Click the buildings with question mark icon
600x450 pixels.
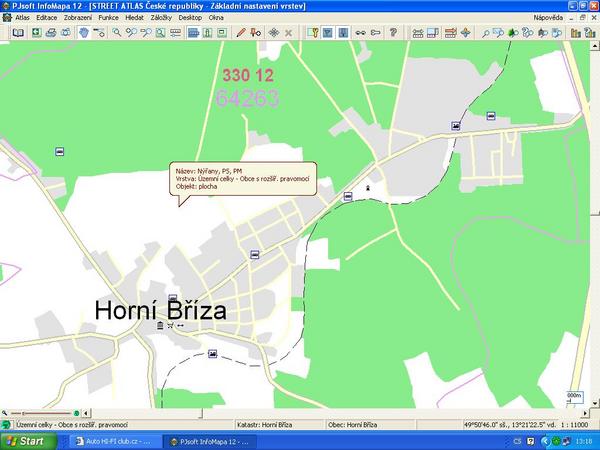click(590, 33)
